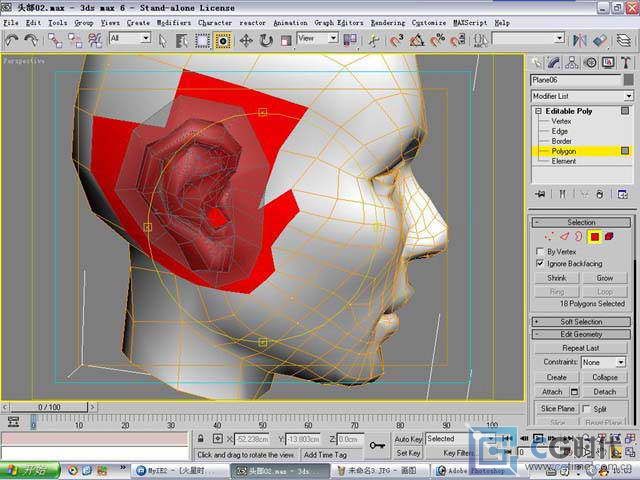Select the Bind to Space Warp tool
640x480 pixels.
pyautogui.click(x=95, y=40)
